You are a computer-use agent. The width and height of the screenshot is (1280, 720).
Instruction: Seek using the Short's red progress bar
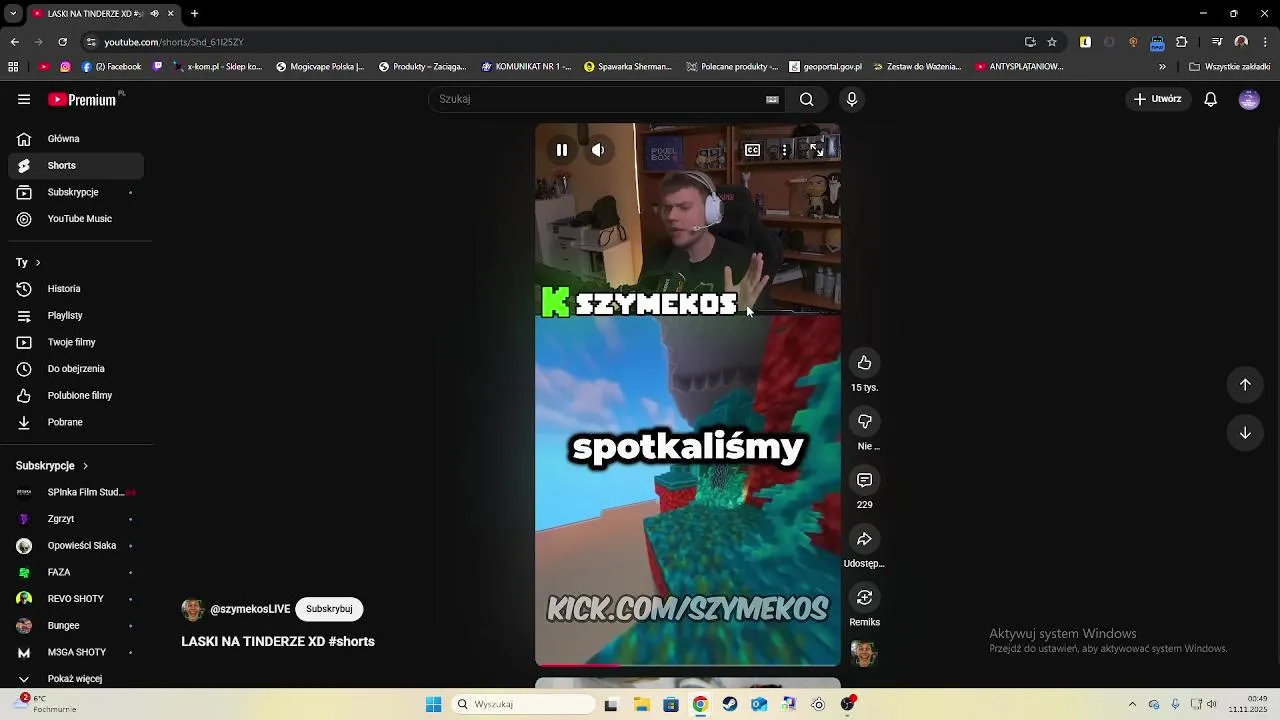click(x=688, y=664)
